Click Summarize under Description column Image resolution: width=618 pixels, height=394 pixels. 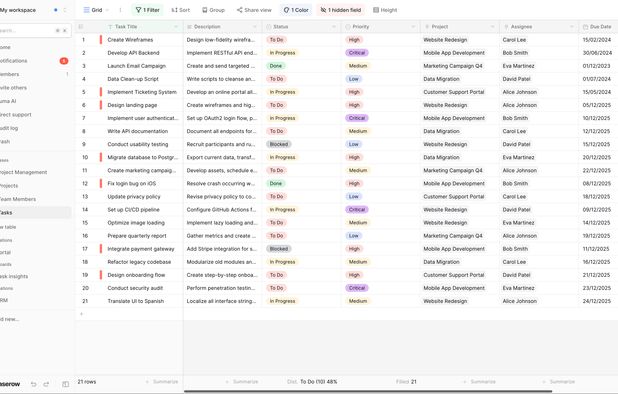click(242, 382)
